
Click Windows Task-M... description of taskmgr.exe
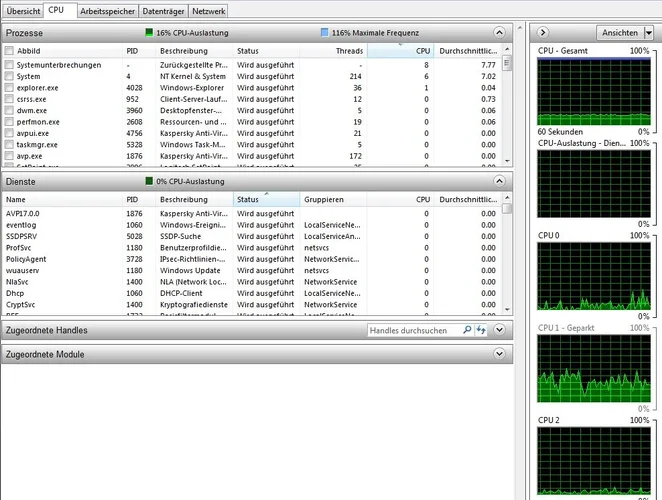click(x=193, y=145)
